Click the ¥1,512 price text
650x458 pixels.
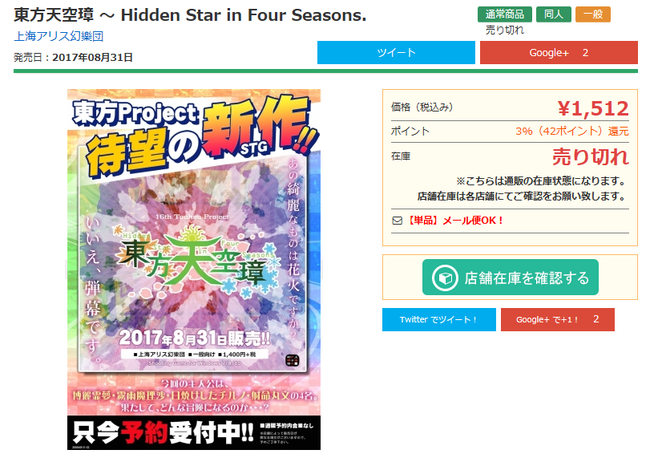tap(593, 109)
